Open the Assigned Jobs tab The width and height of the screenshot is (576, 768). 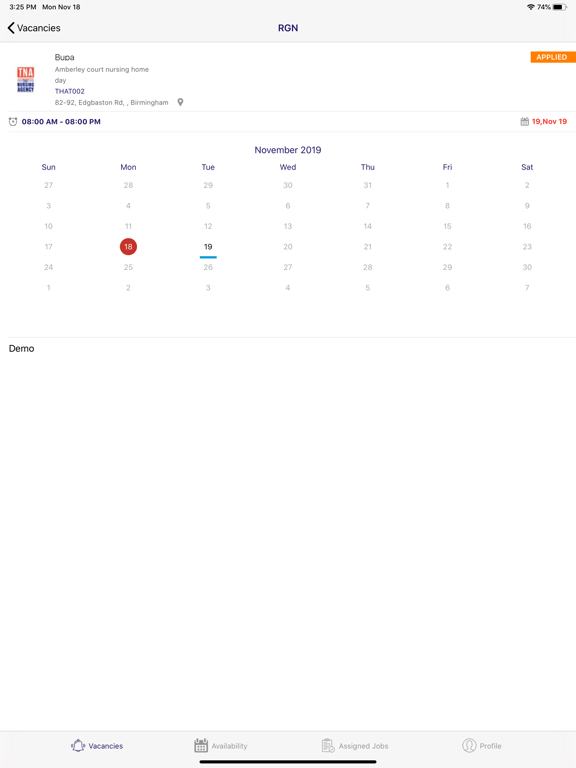tap(355, 746)
